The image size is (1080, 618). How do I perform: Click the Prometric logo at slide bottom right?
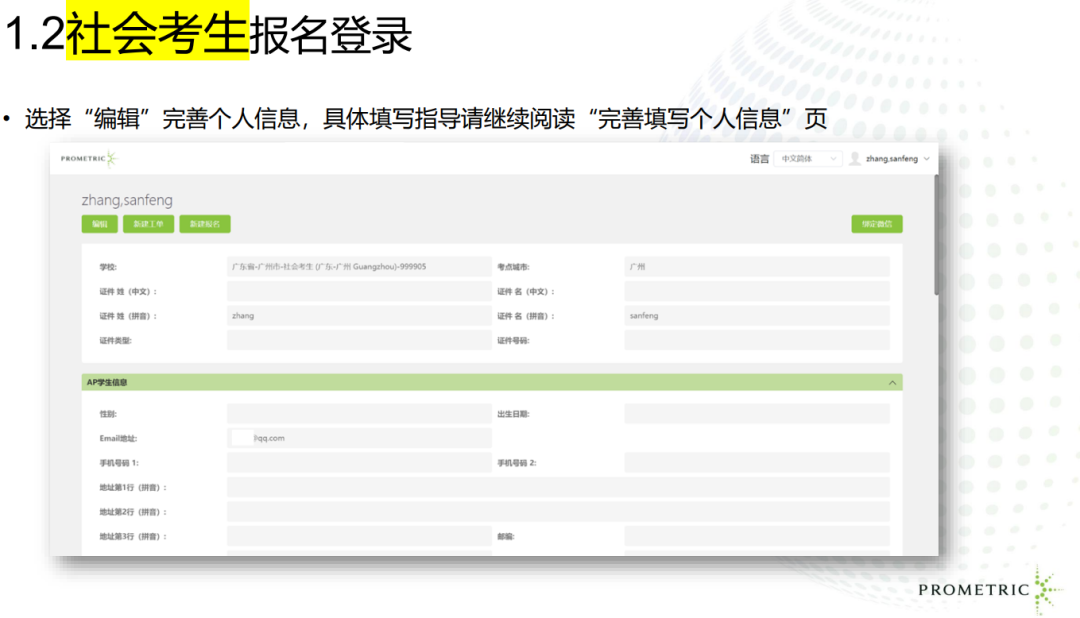(988, 588)
